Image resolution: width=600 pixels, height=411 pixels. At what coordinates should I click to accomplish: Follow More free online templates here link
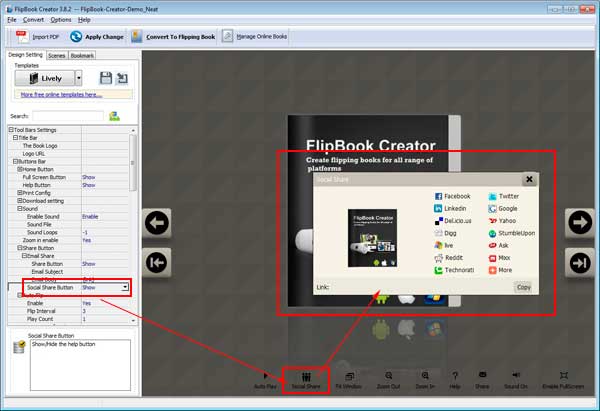pos(61,95)
